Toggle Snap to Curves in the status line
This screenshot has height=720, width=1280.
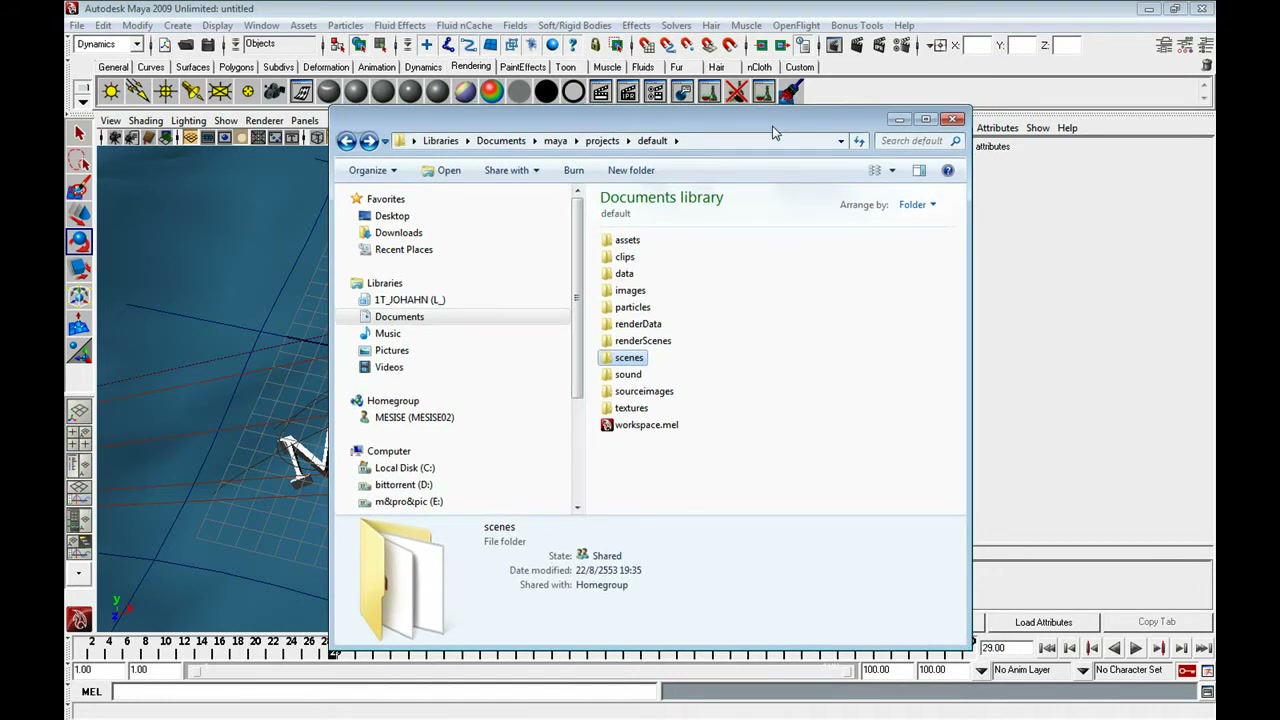pyautogui.click(x=668, y=45)
